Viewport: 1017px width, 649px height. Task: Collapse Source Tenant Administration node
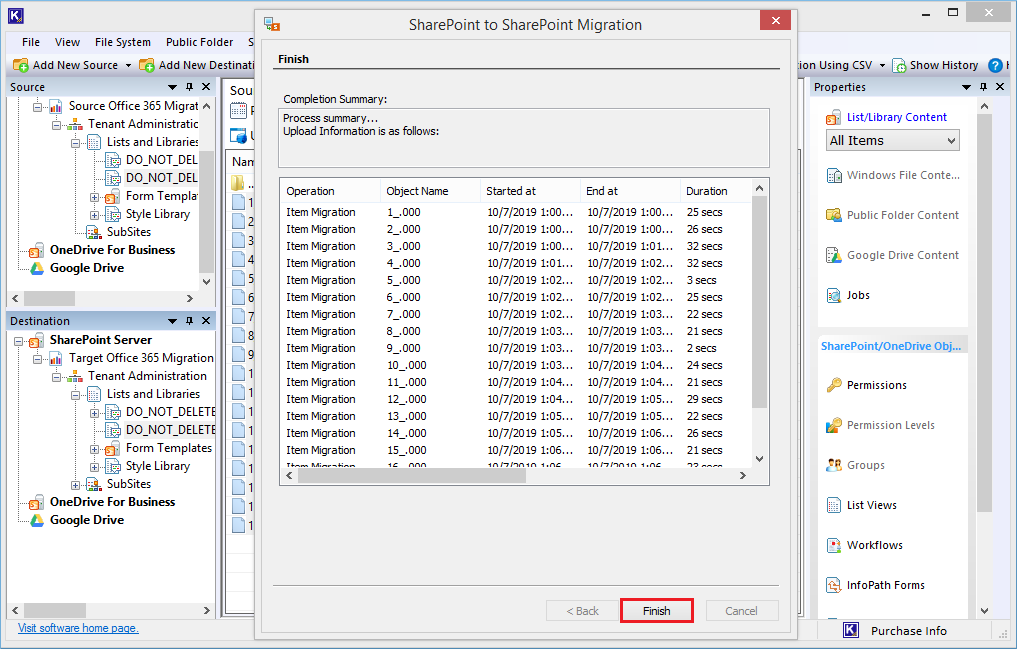pos(56,124)
